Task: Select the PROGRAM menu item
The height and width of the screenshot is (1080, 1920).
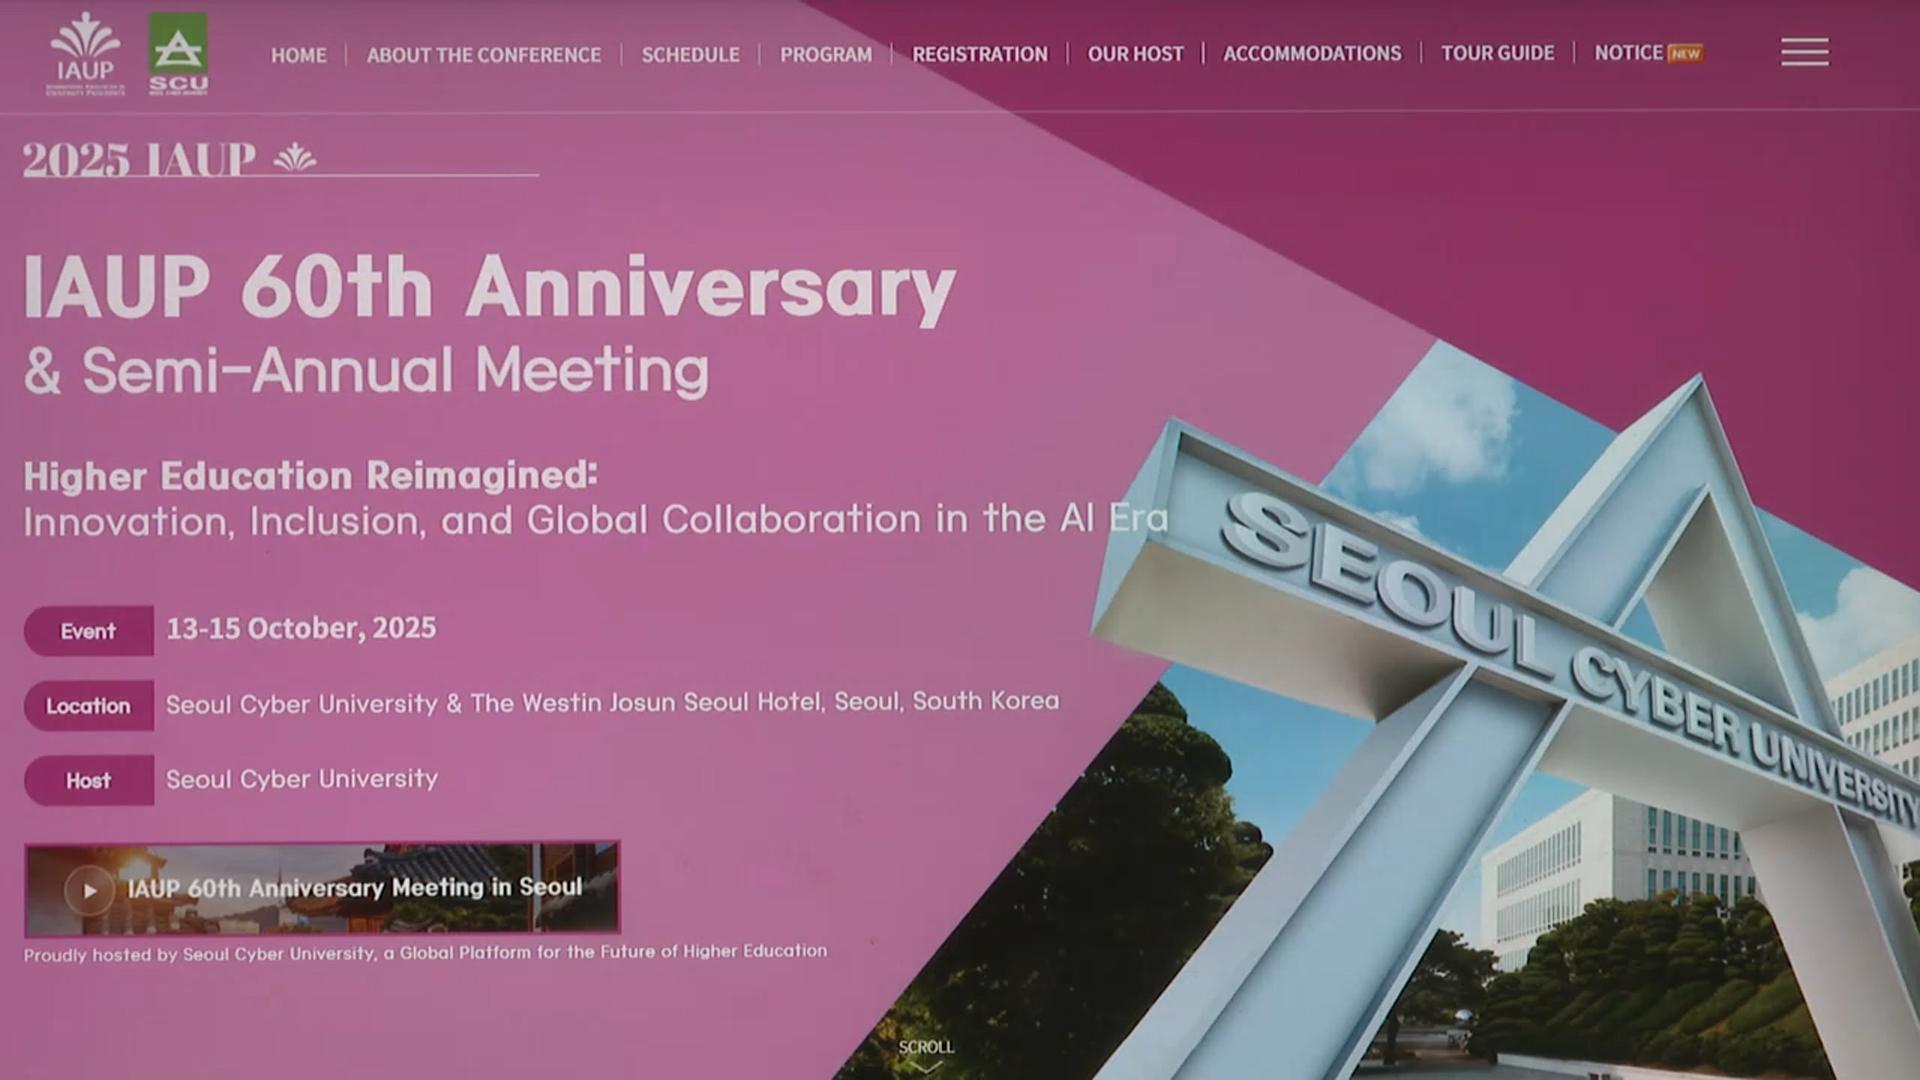Action: pyautogui.click(x=826, y=55)
